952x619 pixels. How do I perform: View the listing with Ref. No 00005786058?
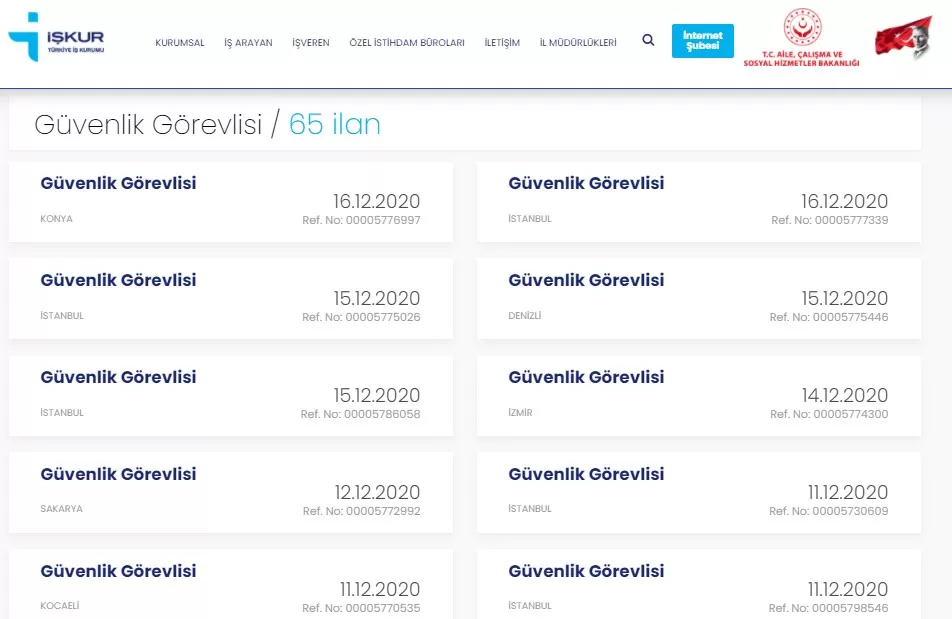pos(118,378)
